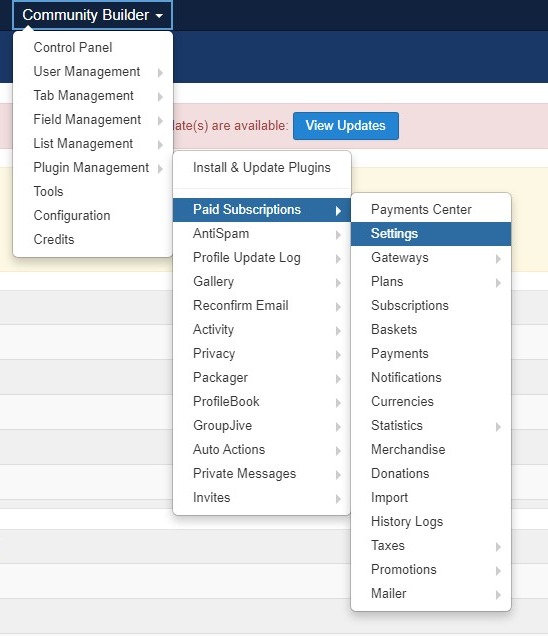Expand the Taxes submenu
Image resolution: width=548 pixels, height=636 pixels.
[x=431, y=545]
